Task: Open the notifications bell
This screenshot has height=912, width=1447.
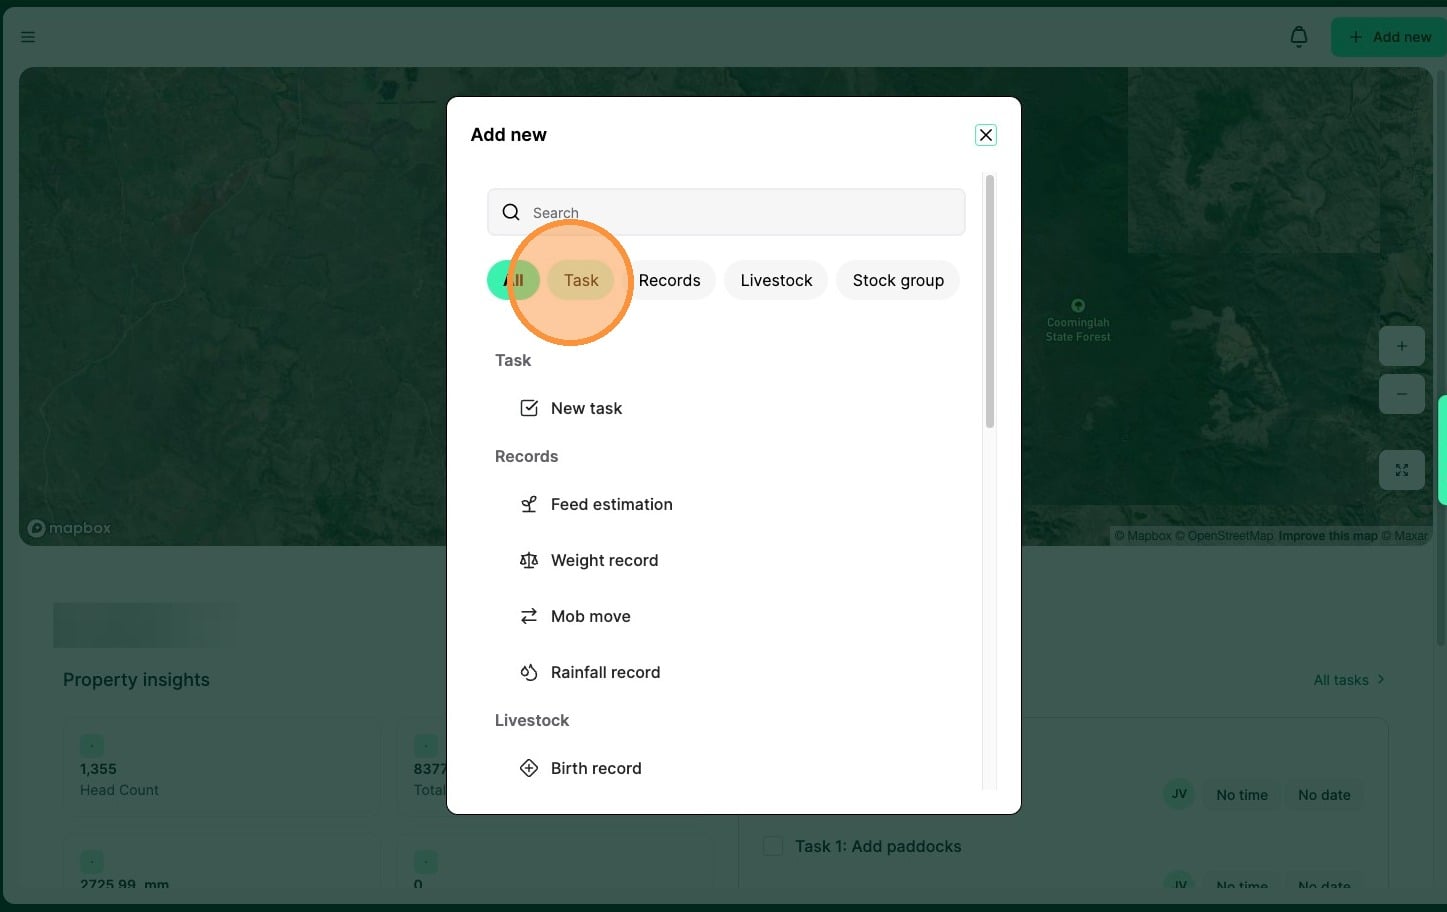Action: (x=1299, y=37)
